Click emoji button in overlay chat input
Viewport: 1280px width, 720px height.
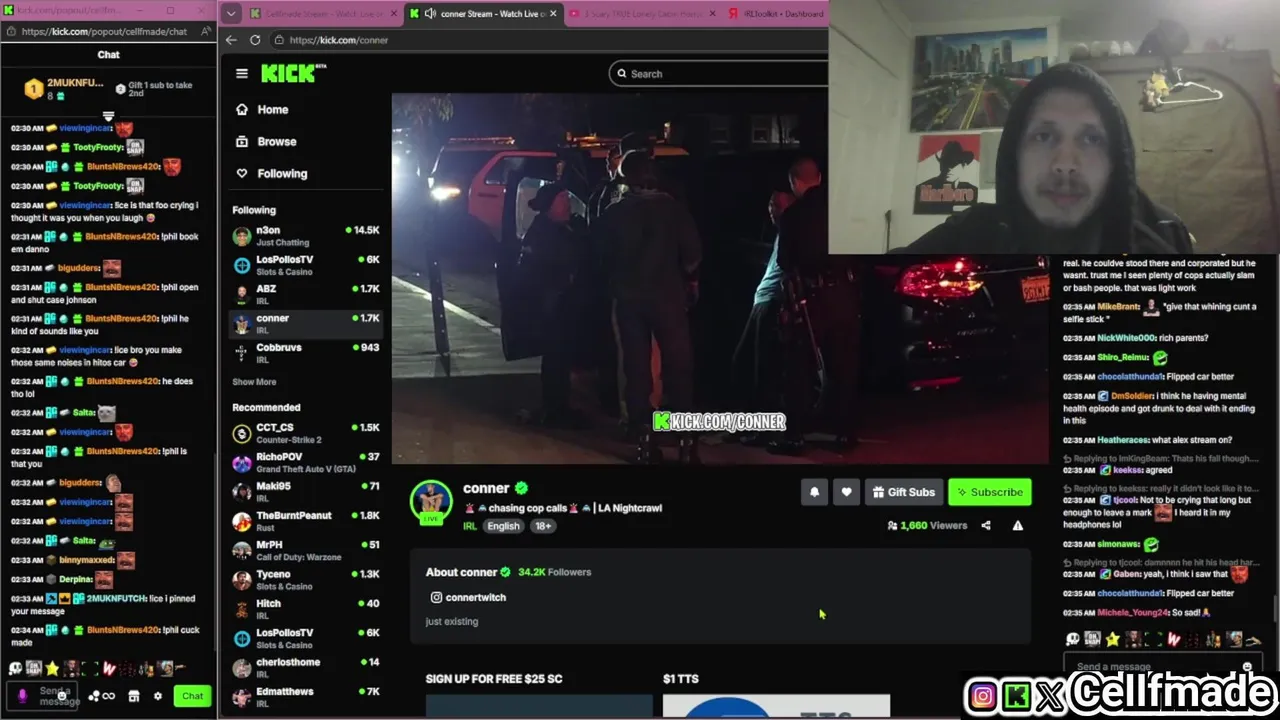tap(1247, 667)
